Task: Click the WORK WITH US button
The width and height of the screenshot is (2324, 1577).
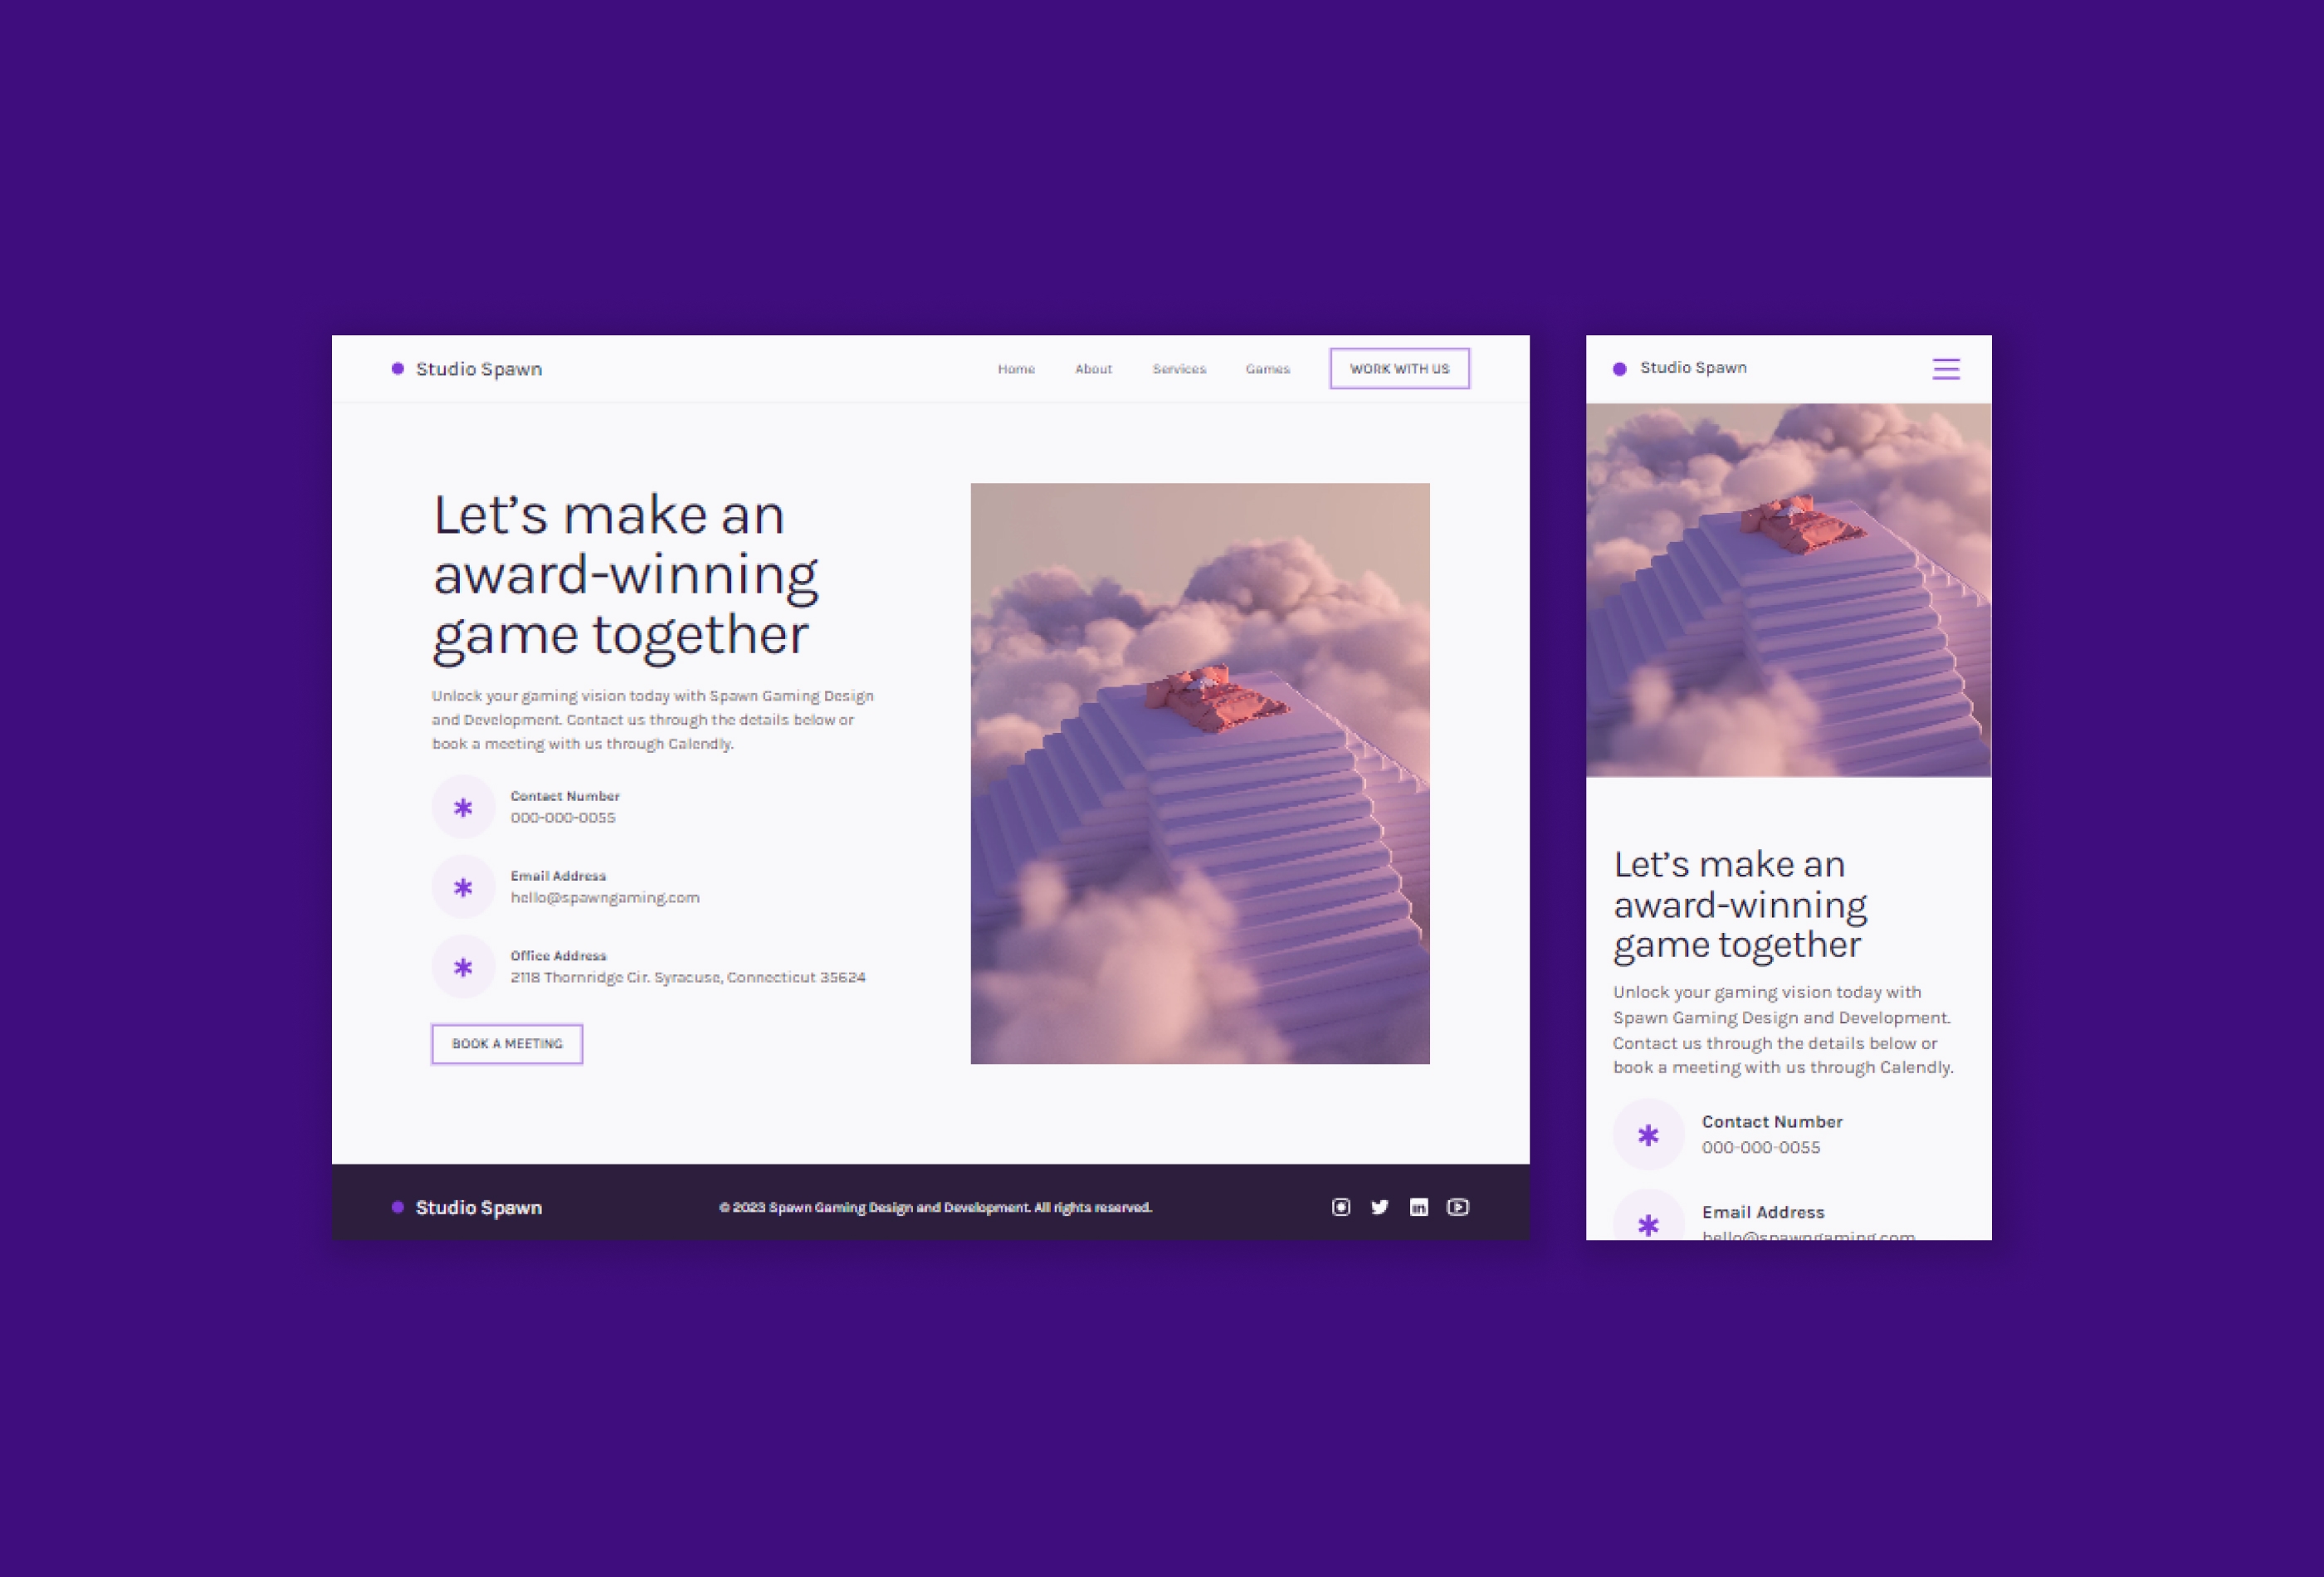Action: pos(1399,368)
